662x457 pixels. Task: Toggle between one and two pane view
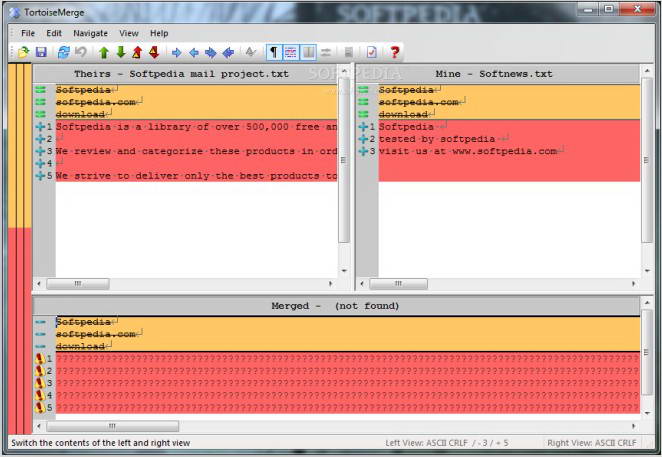tap(309, 52)
